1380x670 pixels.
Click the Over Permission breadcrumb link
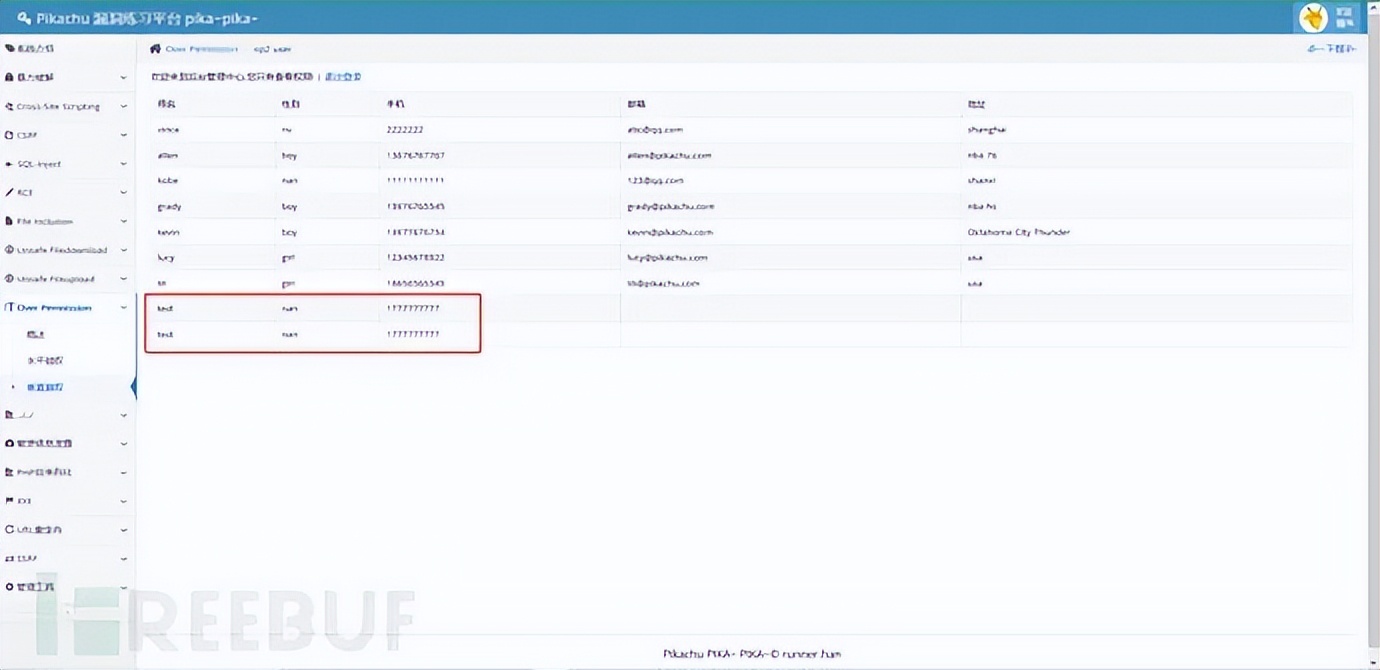(202, 48)
